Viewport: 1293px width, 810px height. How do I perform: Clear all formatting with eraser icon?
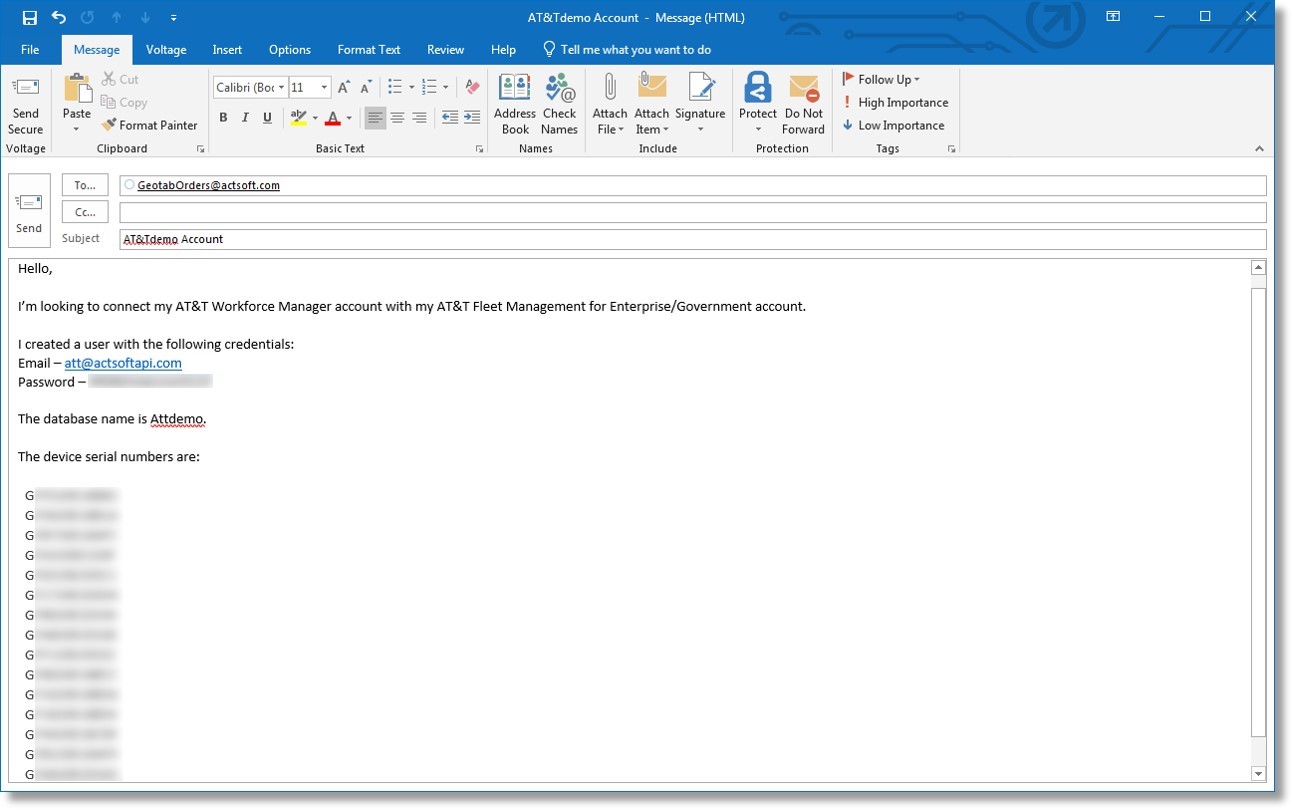coord(472,87)
